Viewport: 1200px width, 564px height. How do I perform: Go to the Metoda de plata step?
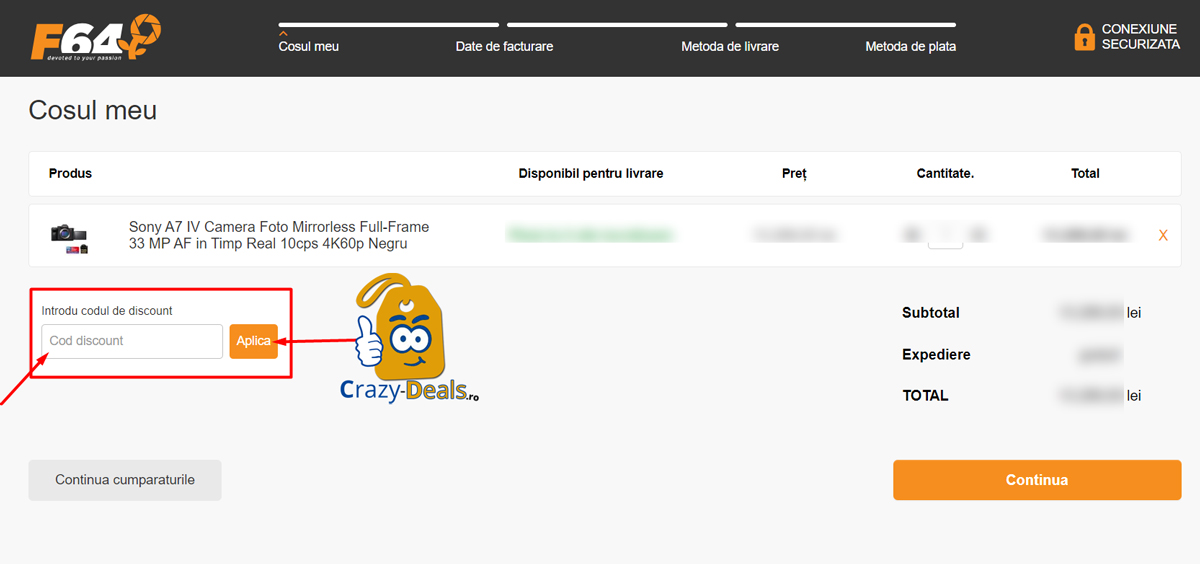(910, 46)
